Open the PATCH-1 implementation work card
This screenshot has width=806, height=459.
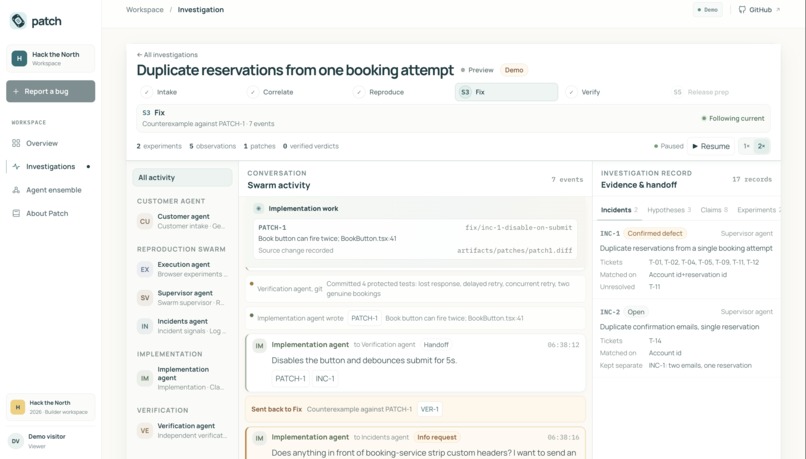(415, 239)
